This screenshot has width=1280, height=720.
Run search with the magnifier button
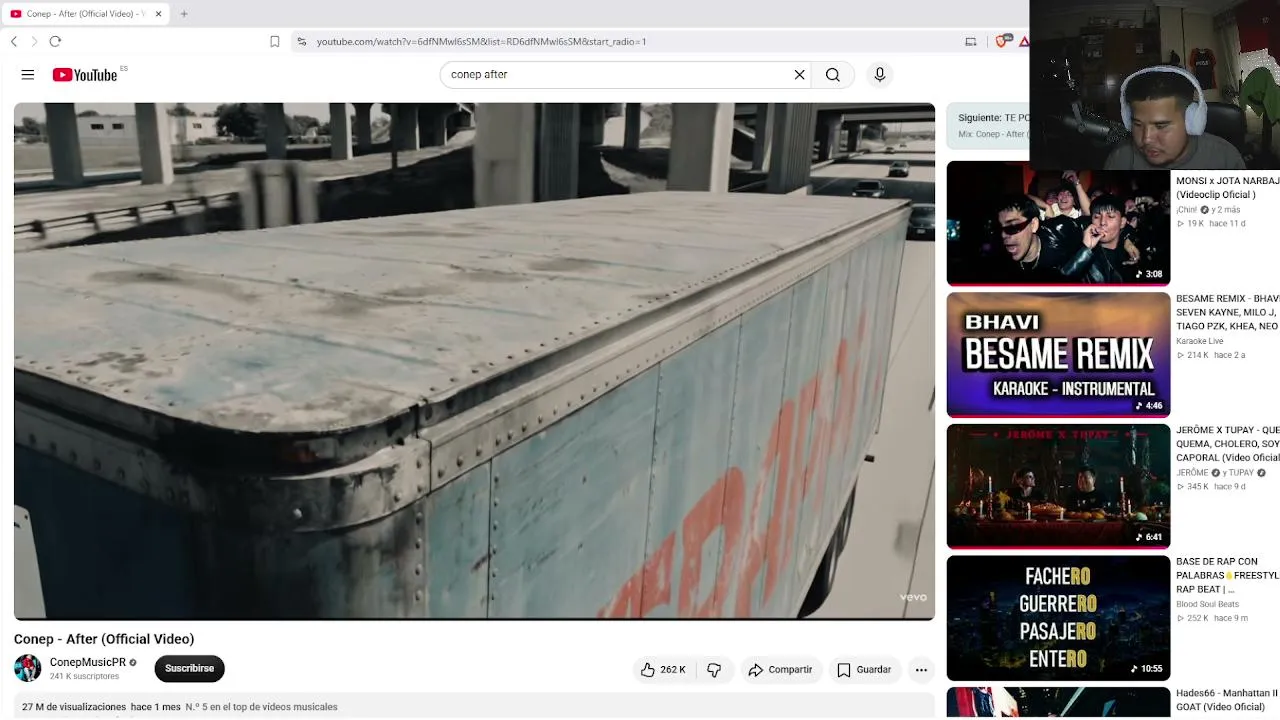pos(832,75)
